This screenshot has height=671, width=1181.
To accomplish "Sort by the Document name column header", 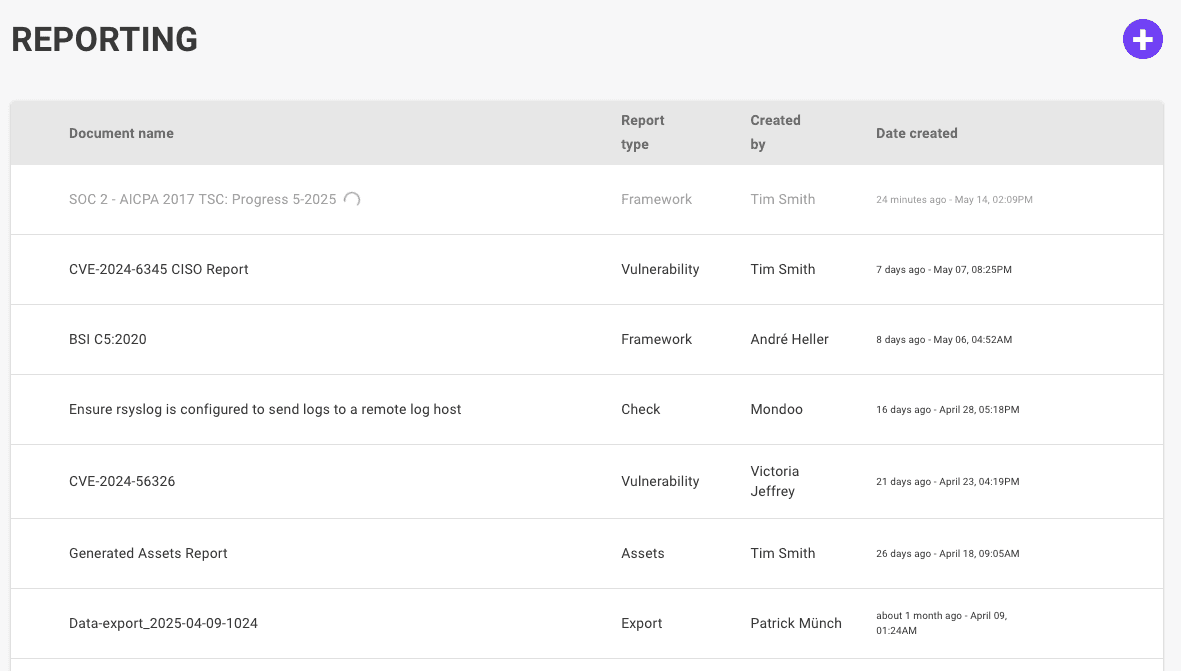I will (121, 132).
